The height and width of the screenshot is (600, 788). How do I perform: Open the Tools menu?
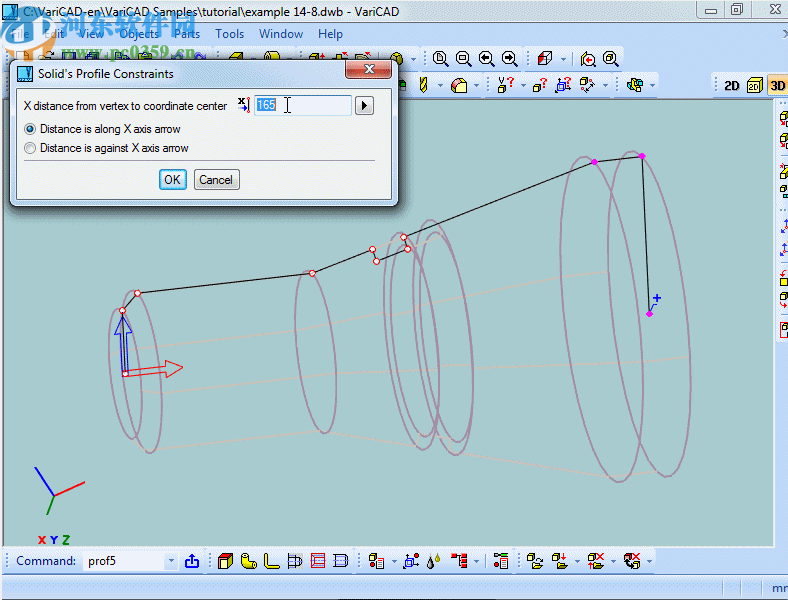229,34
